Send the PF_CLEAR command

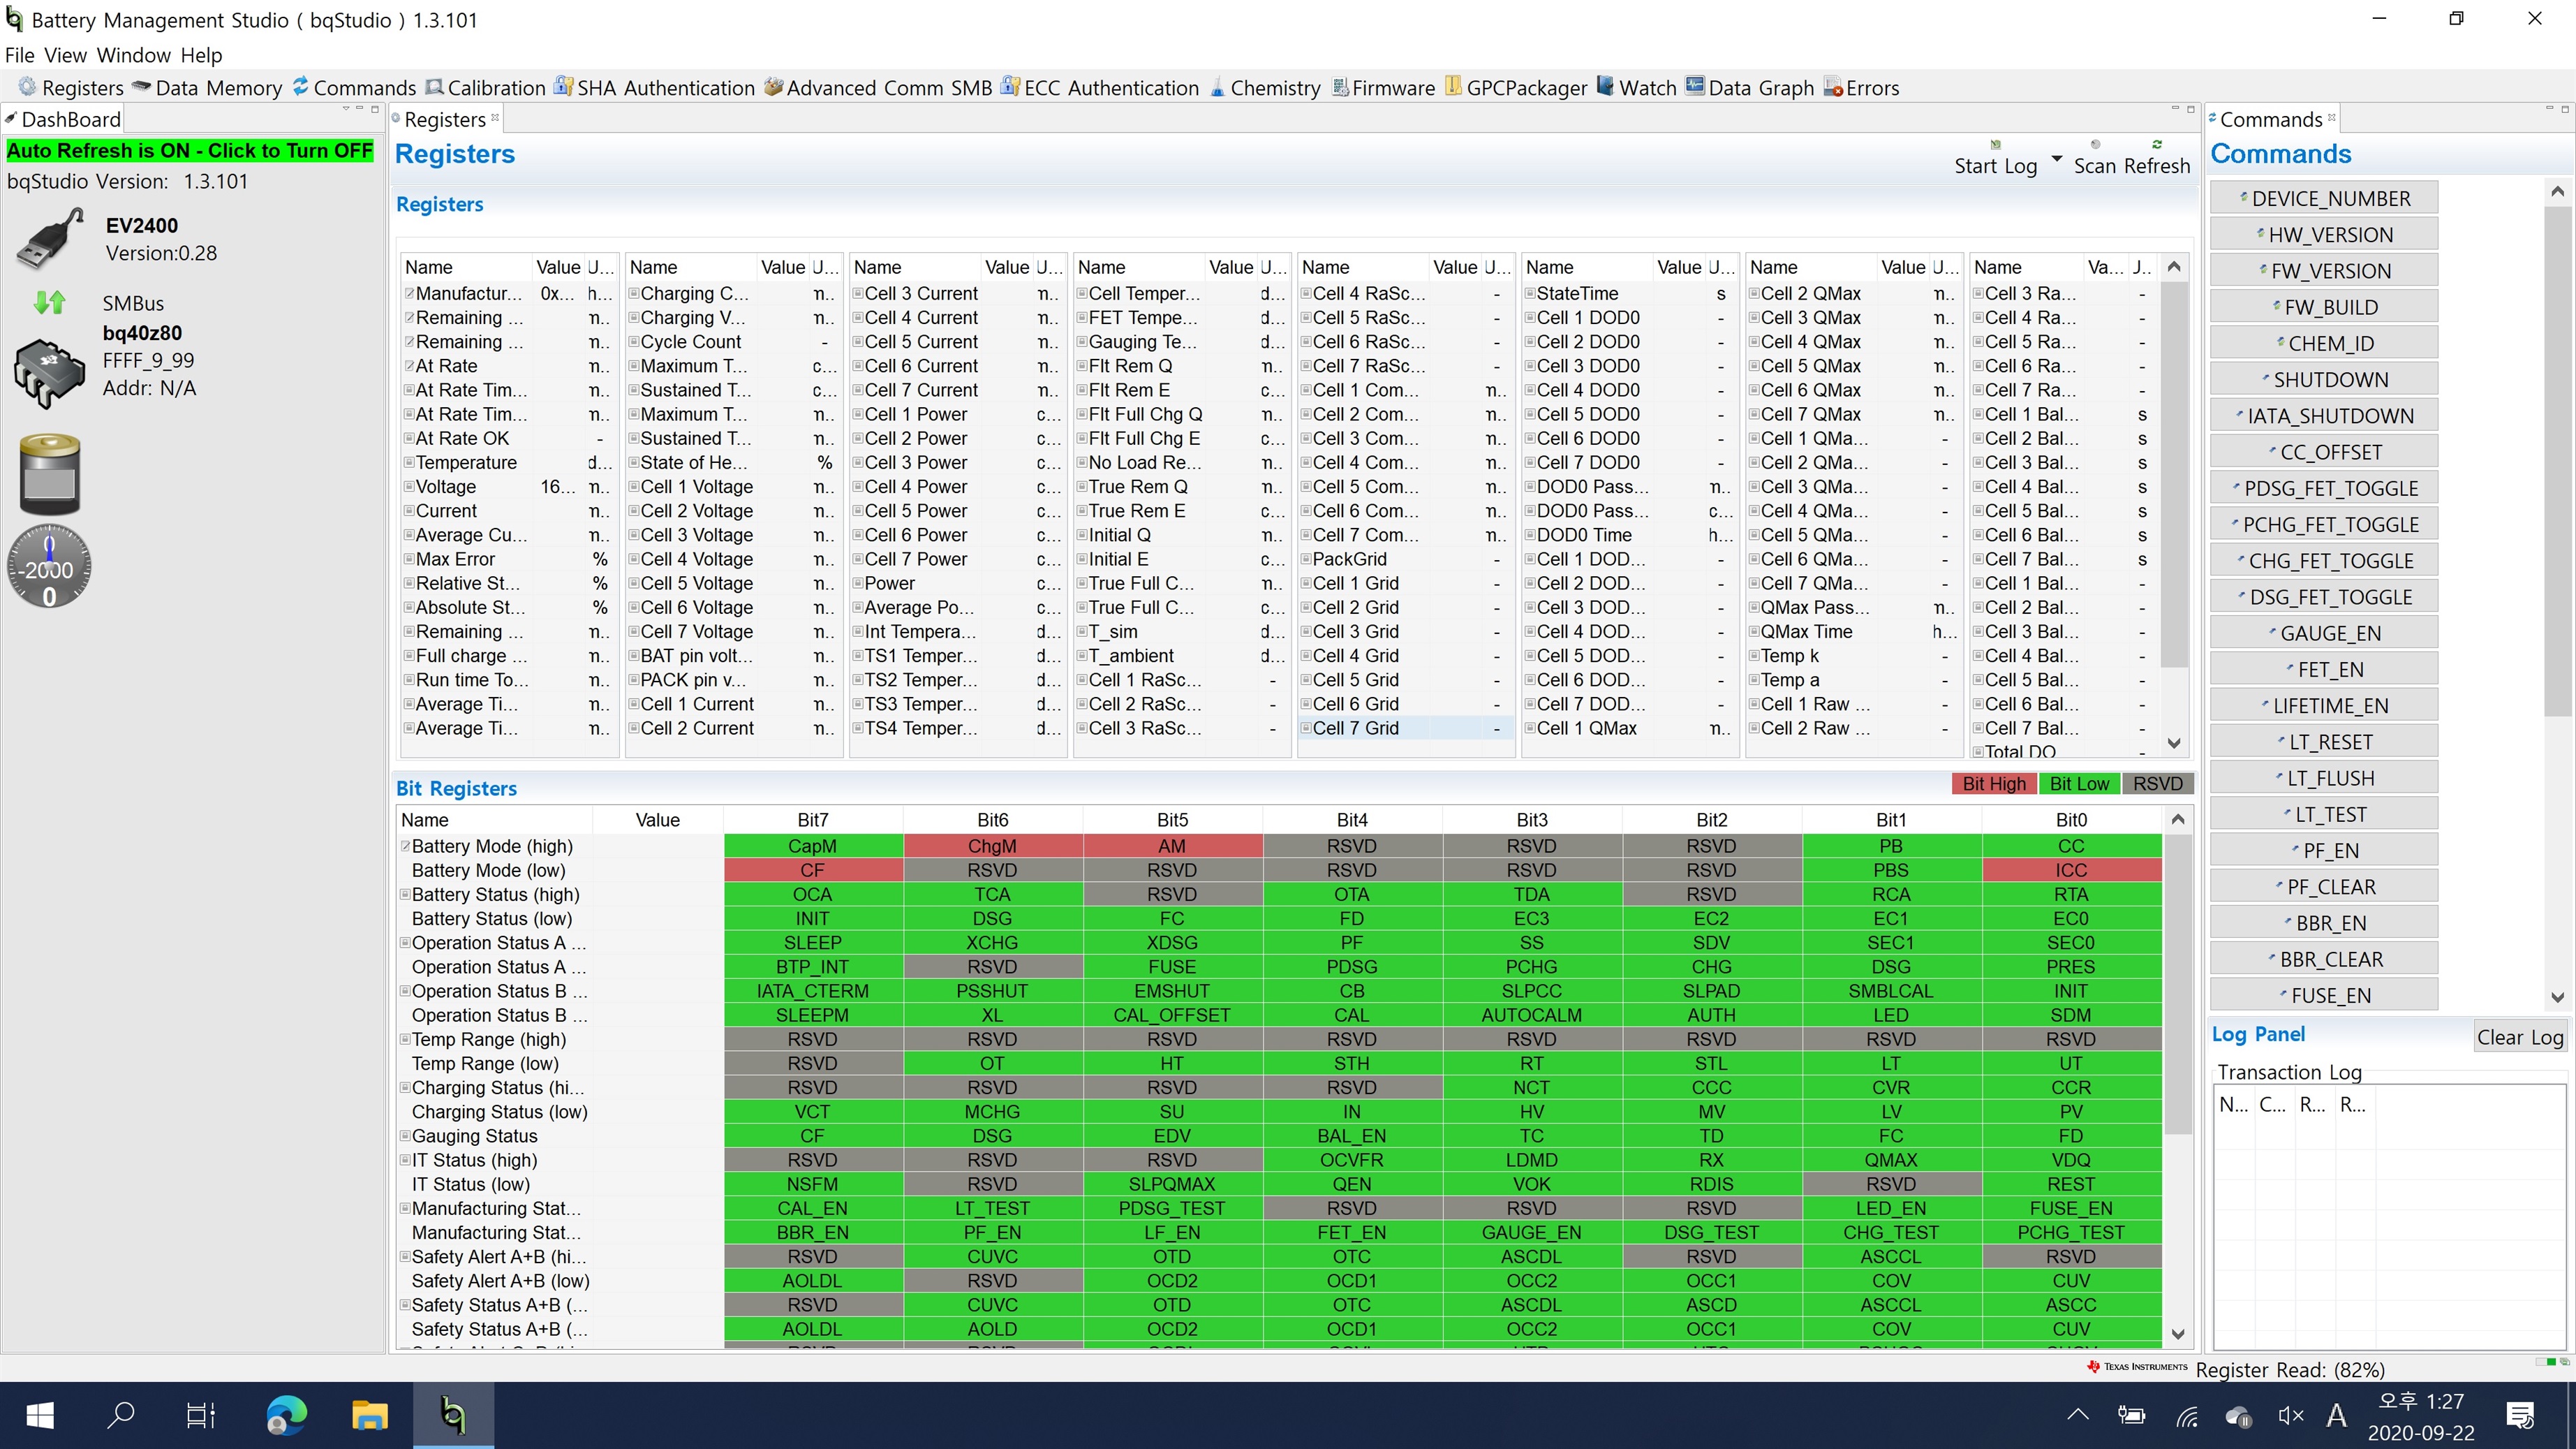click(2323, 887)
